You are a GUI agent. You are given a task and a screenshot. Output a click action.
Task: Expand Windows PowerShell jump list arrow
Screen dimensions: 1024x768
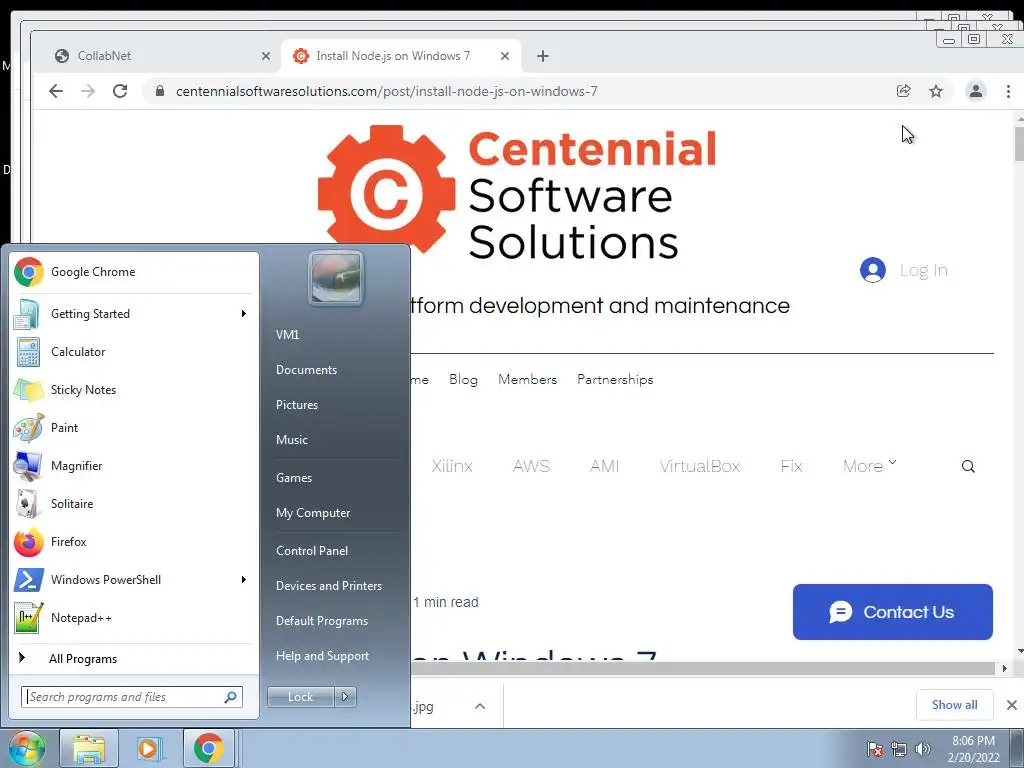244,580
